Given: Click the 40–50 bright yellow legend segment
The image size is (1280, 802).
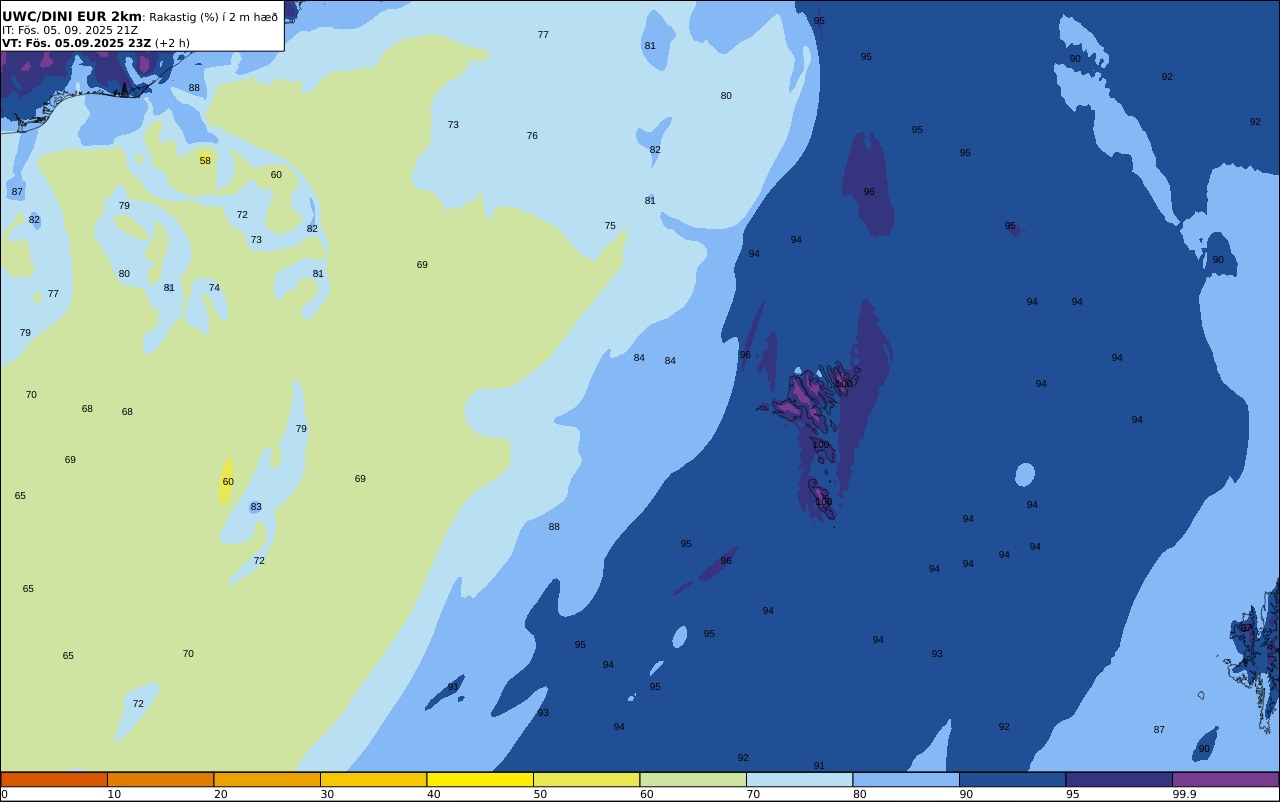Looking at the screenshot, I should tap(480, 779).
